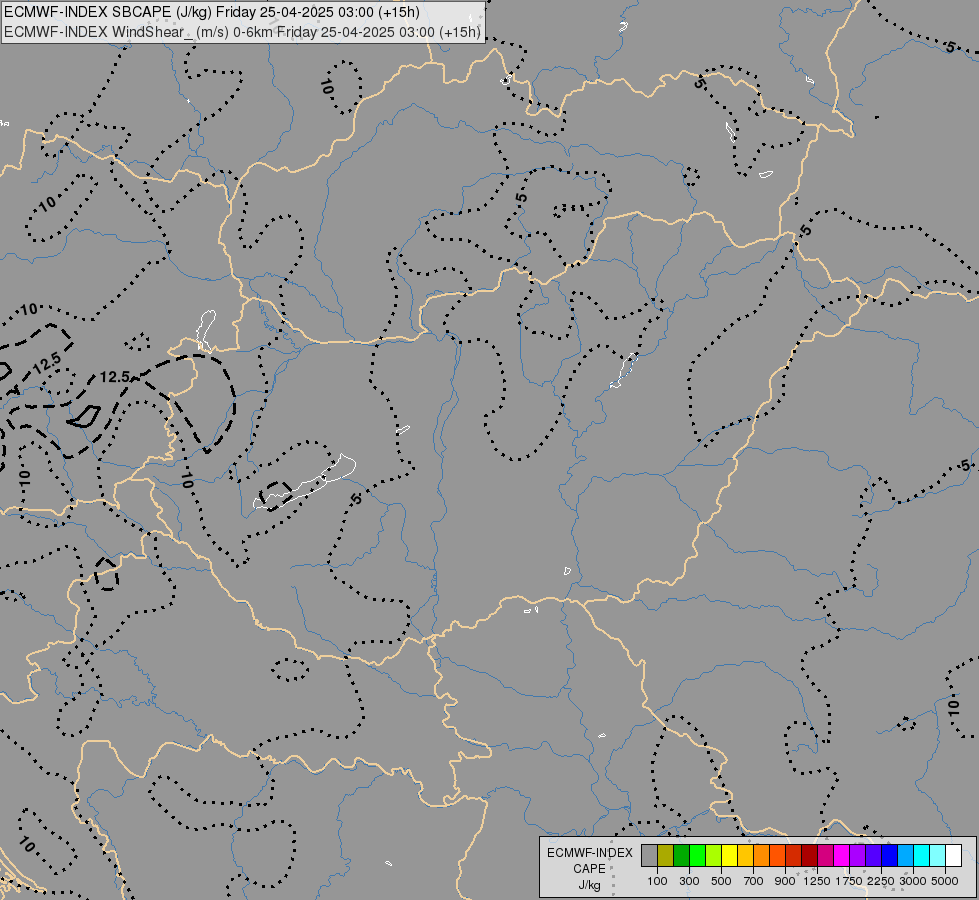Click the legend value 2250

pos(881,881)
